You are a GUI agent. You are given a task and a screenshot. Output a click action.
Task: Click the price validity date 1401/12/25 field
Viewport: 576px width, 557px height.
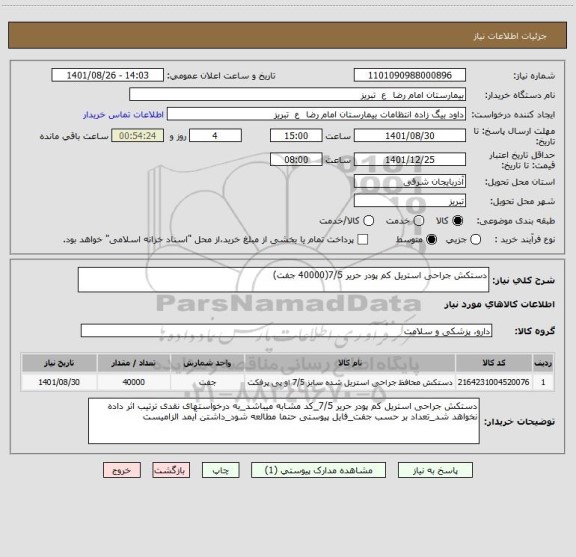(x=410, y=159)
